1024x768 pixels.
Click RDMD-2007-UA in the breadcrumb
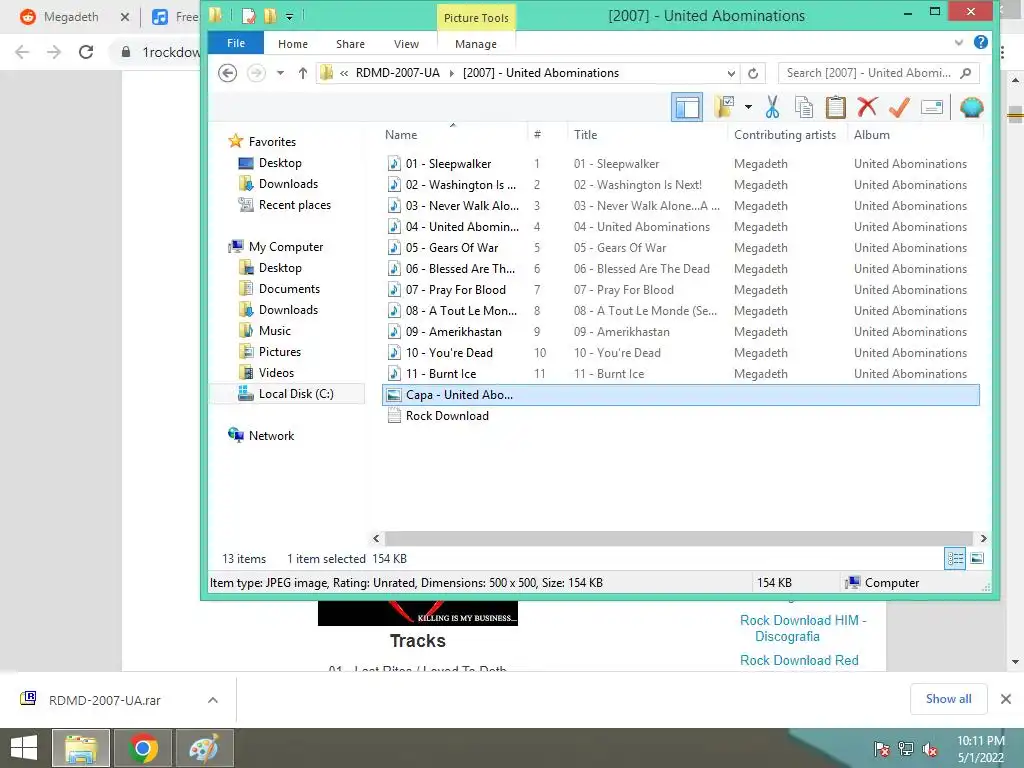[398, 72]
